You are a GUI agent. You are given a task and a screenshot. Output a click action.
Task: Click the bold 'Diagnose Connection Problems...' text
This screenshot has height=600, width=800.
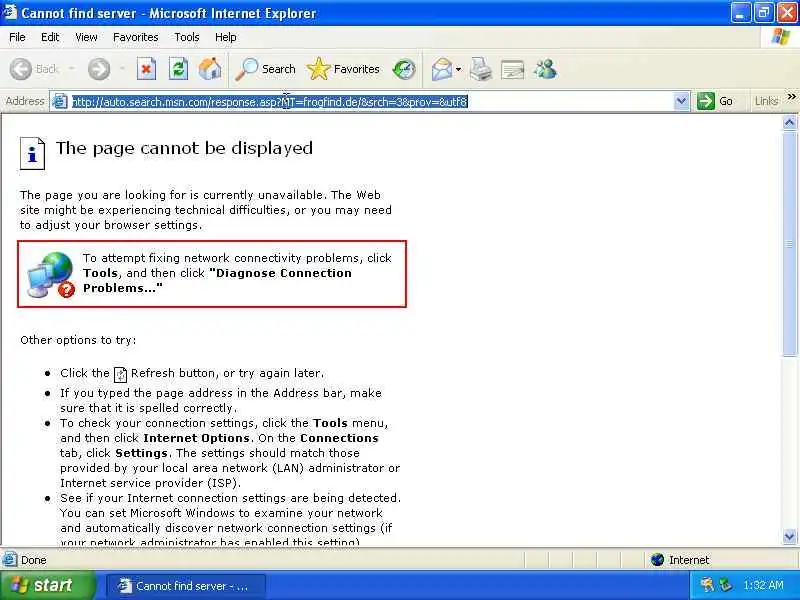[x=217, y=280]
